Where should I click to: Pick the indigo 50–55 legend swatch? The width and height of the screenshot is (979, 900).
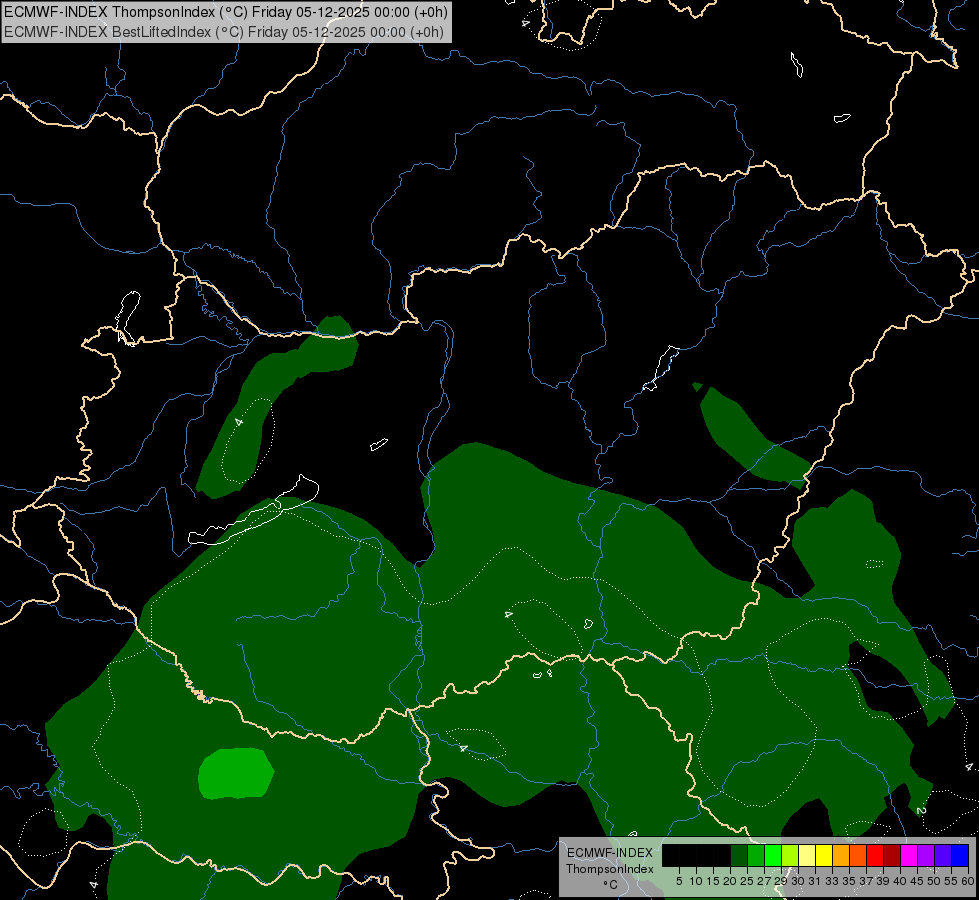click(943, 855)
